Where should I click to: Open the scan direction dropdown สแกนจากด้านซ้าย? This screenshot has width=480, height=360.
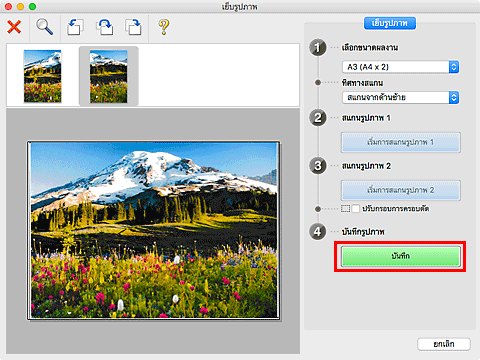tap(400, 97)
